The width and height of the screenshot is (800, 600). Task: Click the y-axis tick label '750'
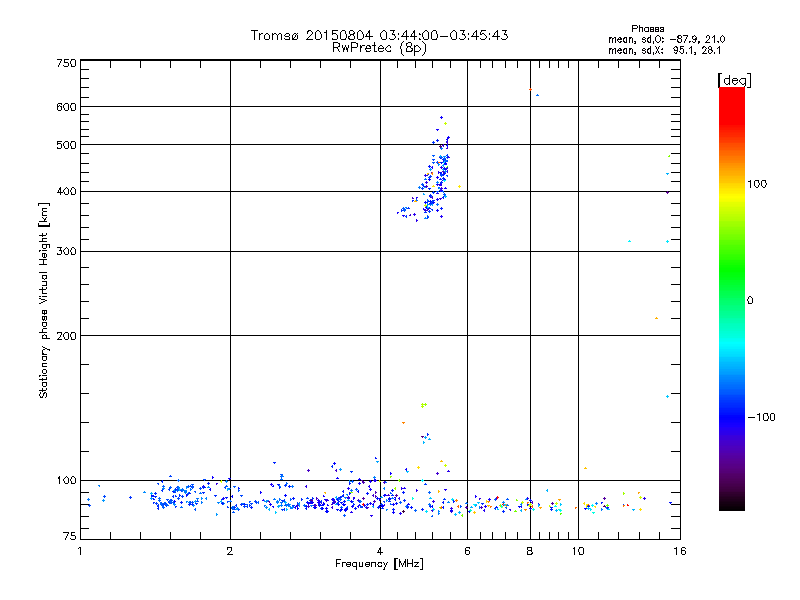(x=66, y=63)
